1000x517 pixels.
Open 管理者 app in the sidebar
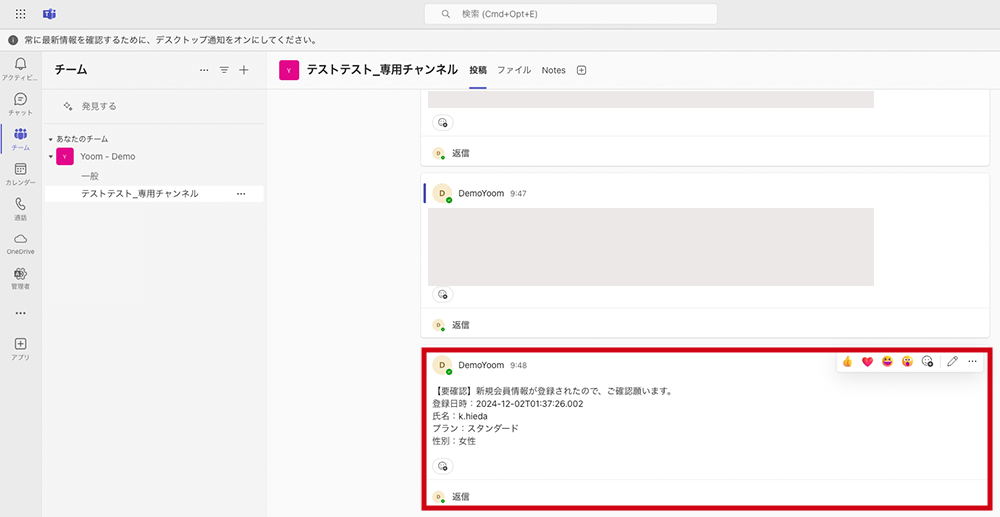coord(20,279)
